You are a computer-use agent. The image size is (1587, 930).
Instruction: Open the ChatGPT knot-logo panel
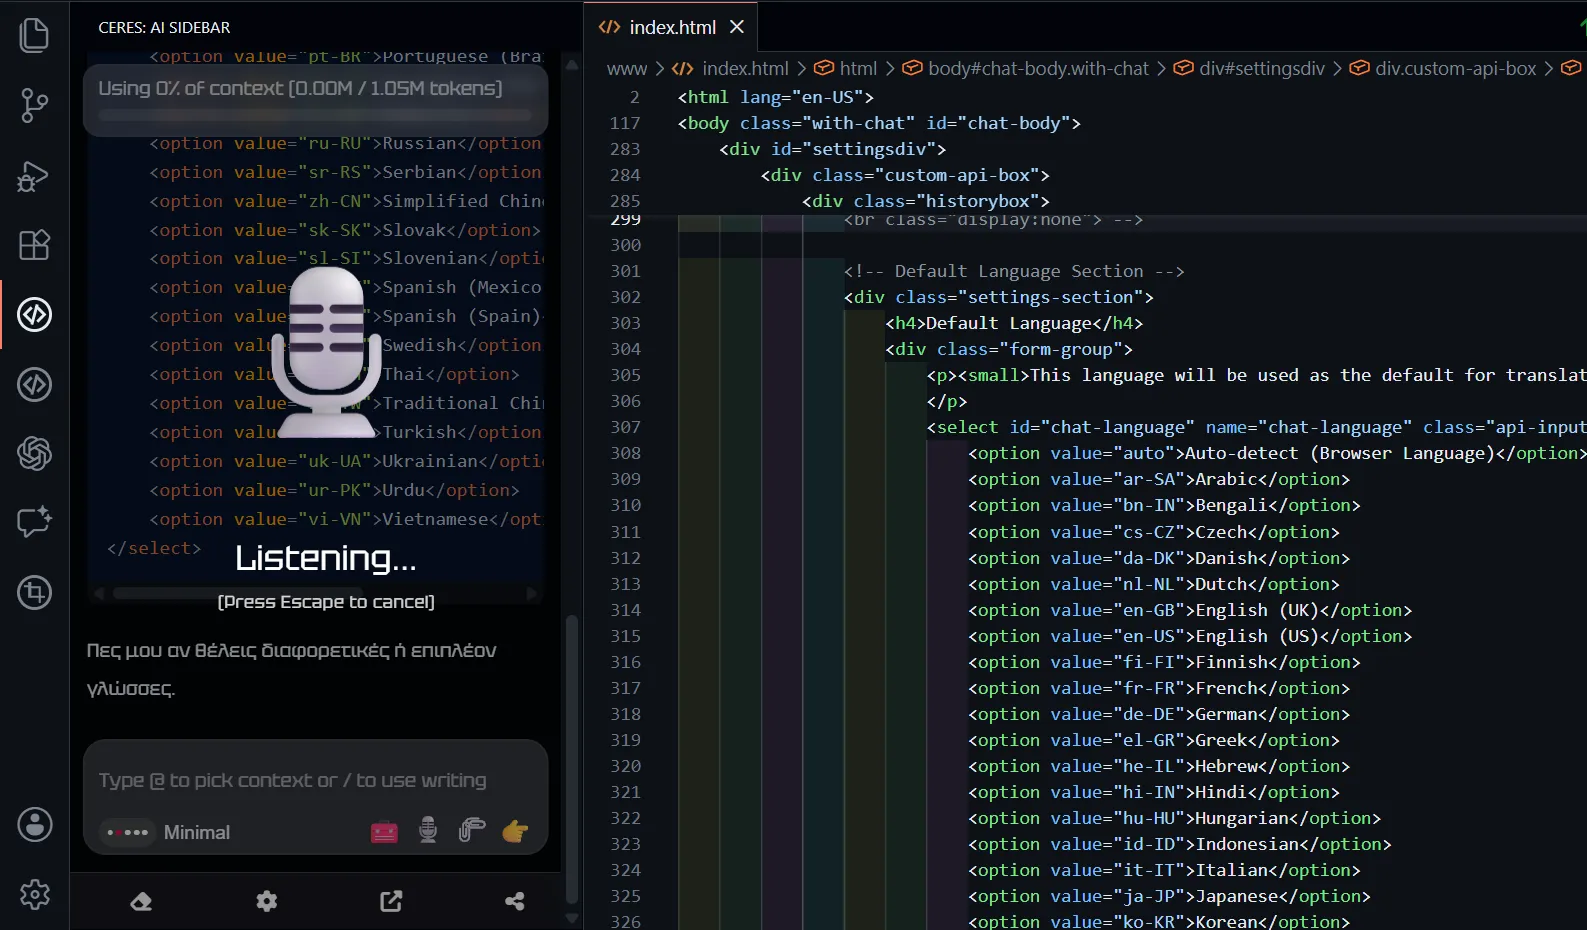35,454
